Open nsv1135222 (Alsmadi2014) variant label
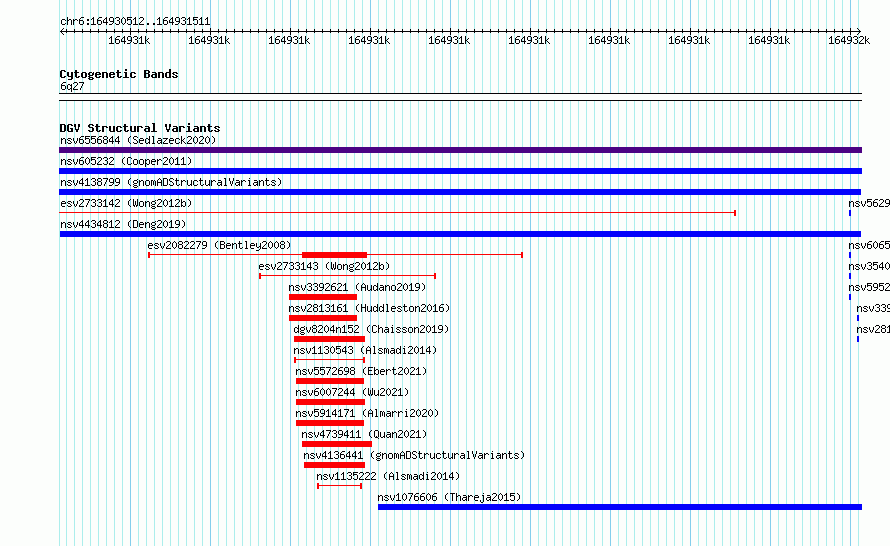 coord(388,476)
